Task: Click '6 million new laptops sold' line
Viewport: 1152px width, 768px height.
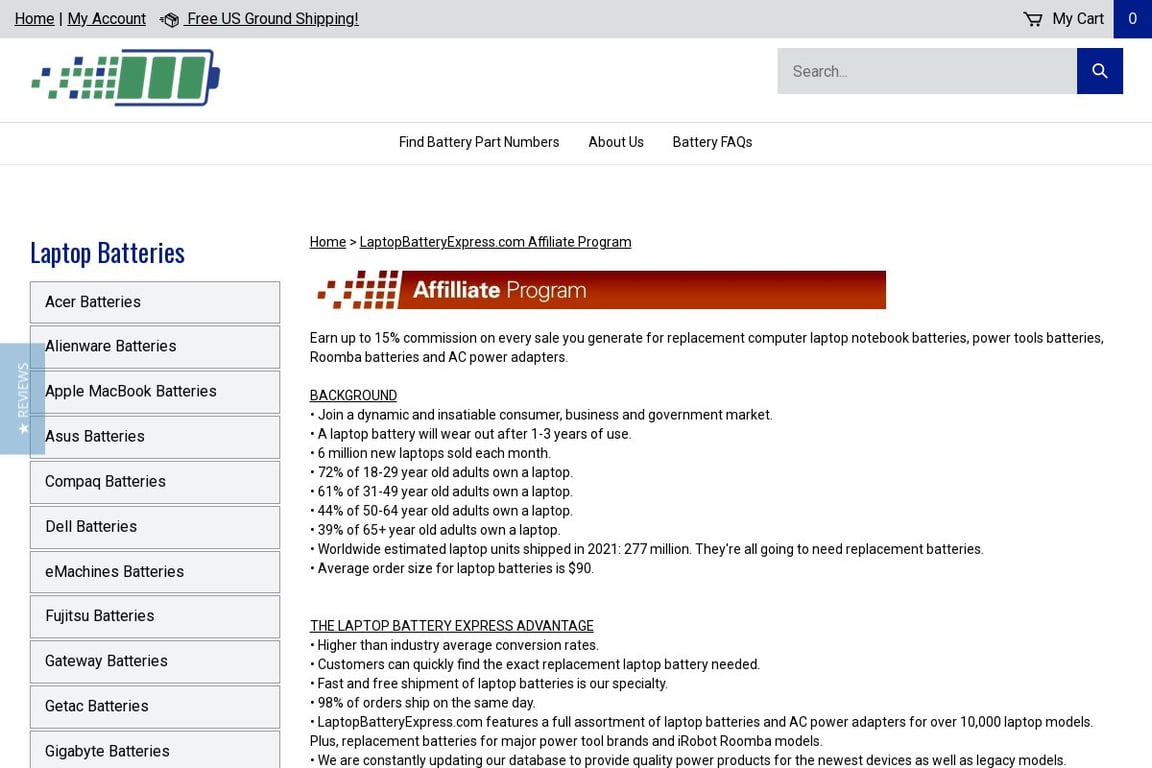Action: click(x=431, y=453)
